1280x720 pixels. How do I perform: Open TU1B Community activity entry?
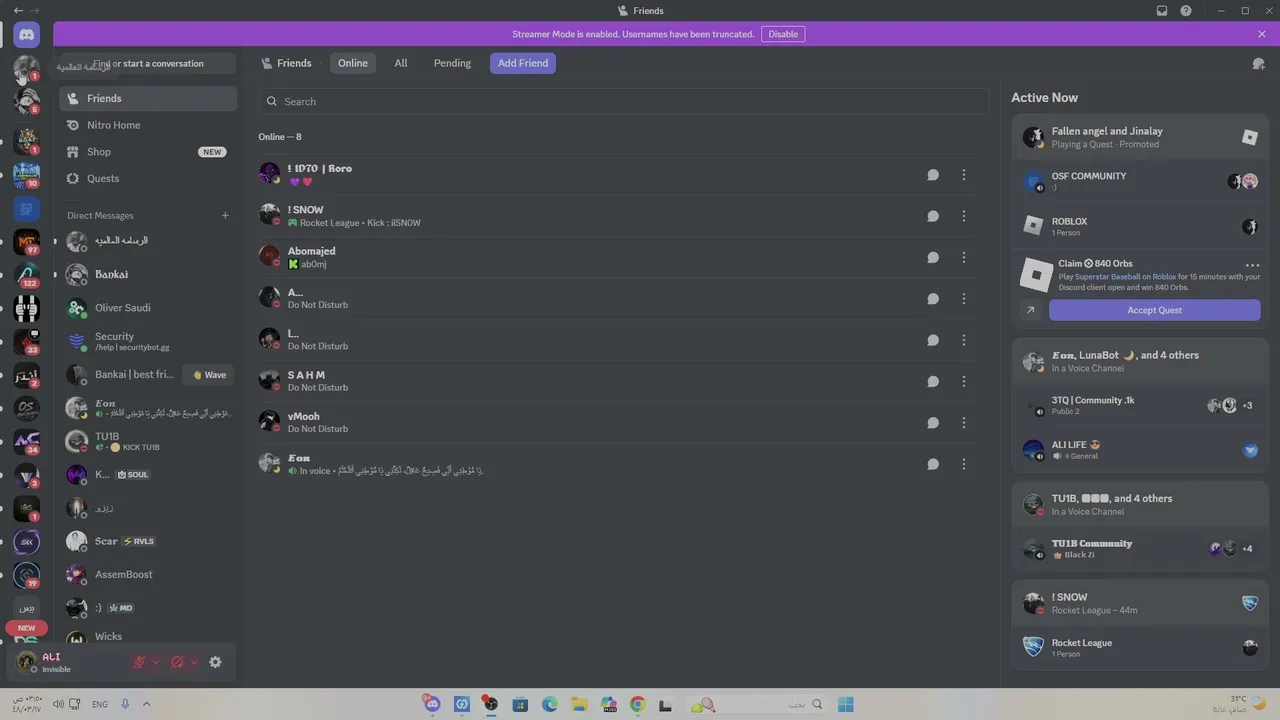click(1140, 548)
